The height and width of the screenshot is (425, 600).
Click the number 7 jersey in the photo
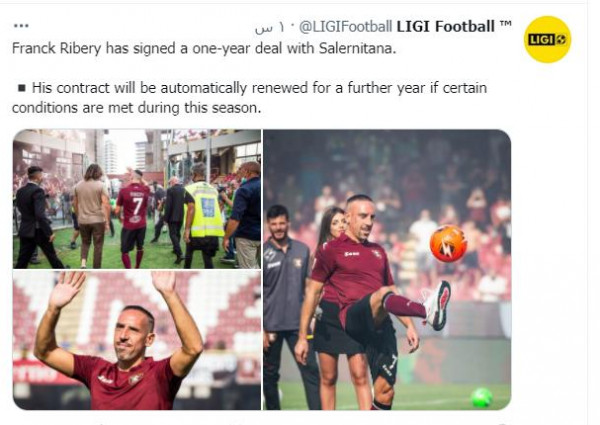tap(133, 207)
